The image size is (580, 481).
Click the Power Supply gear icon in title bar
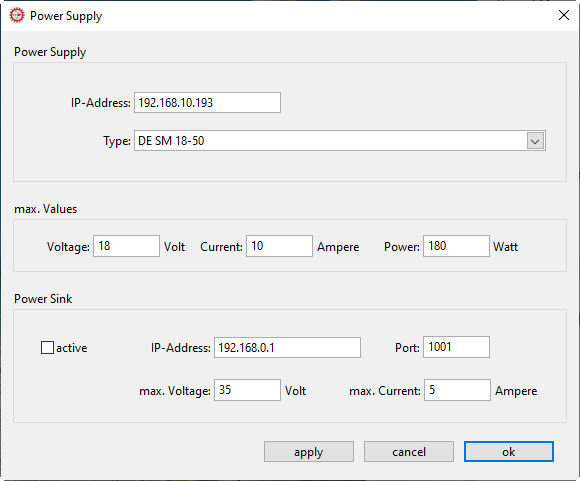tap(17, 16)
